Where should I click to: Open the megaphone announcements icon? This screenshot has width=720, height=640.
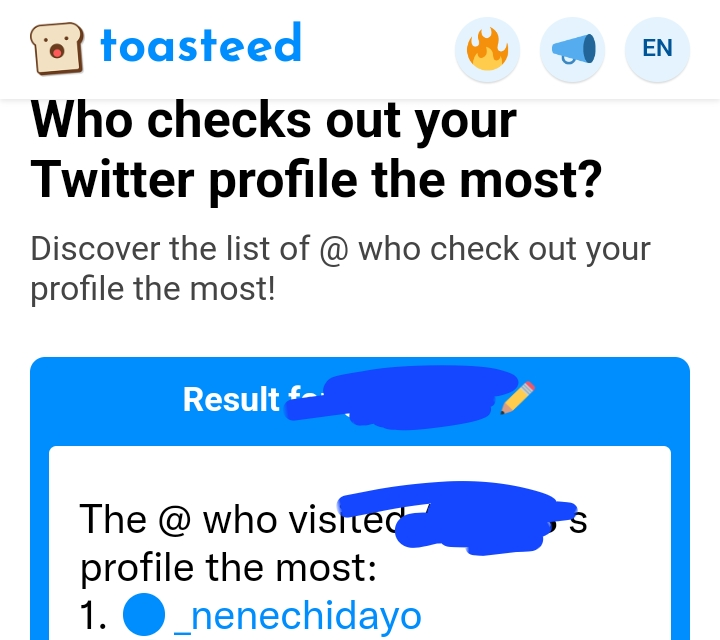coord(572,50)
